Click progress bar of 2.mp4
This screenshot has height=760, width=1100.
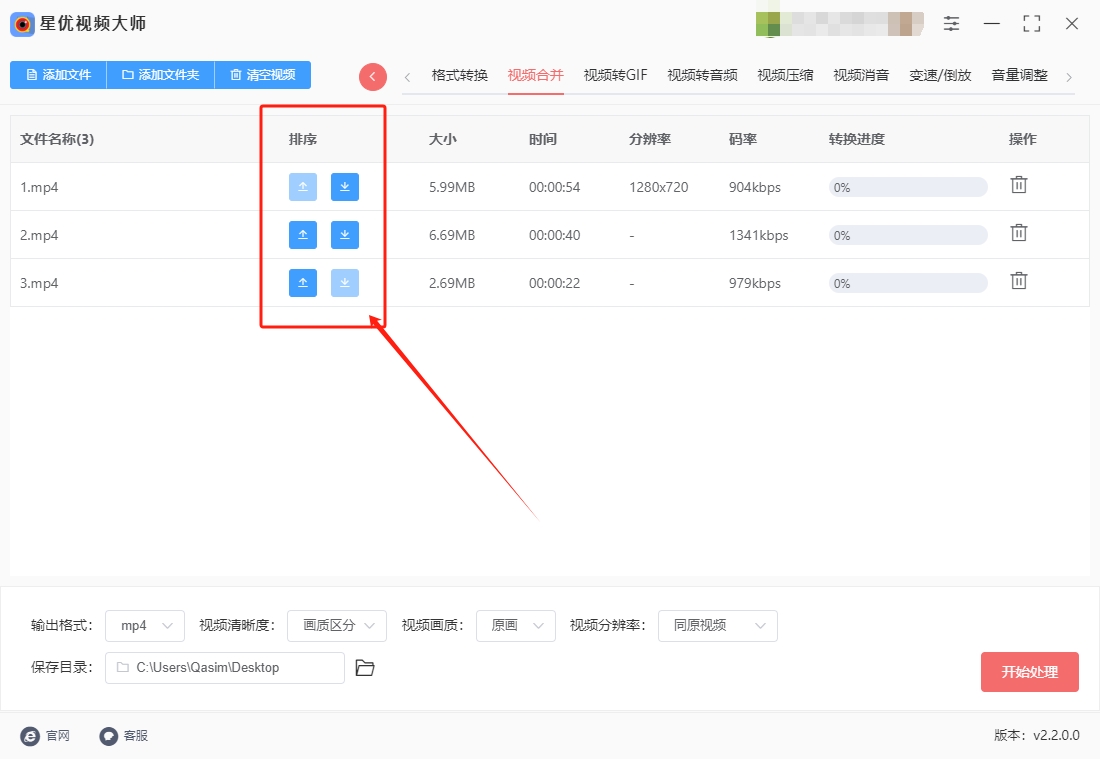[x=908, y=235]
